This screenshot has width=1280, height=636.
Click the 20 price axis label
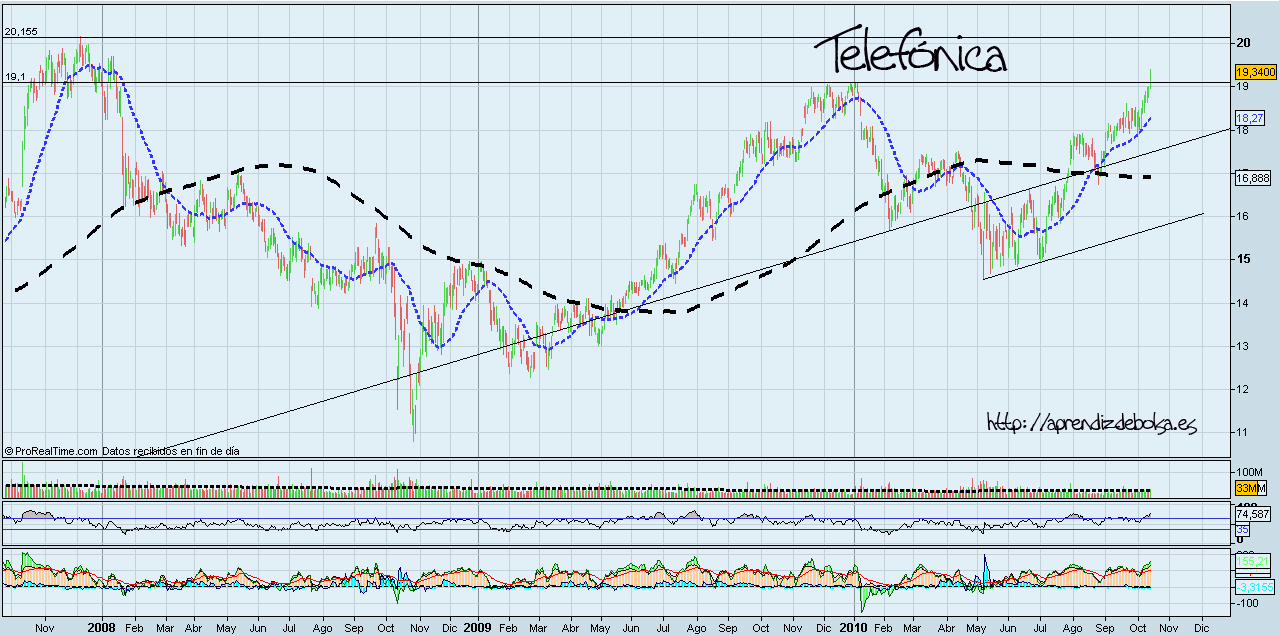[x=1245, y=42]
